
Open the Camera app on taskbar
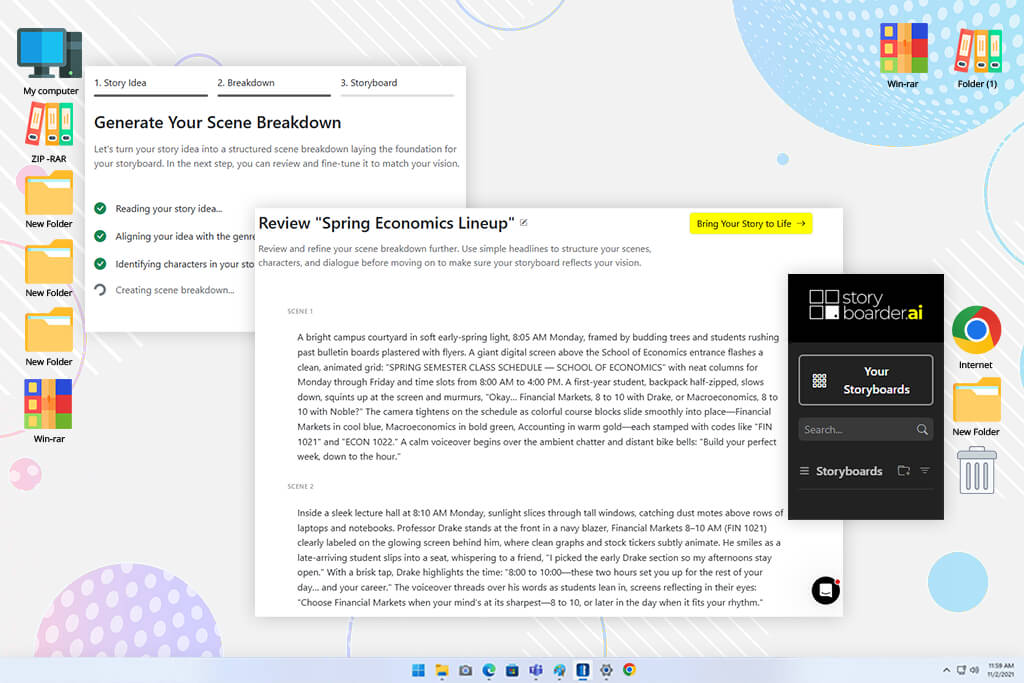(466, 670)
